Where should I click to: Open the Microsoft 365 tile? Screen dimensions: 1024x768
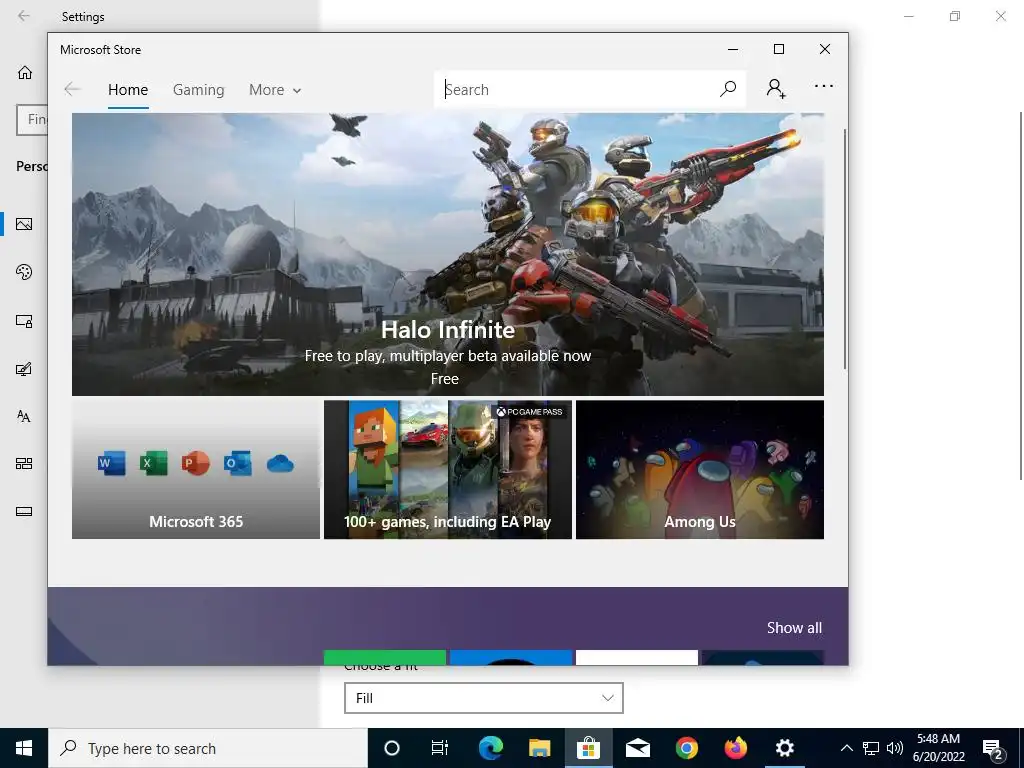pos(196,470)
